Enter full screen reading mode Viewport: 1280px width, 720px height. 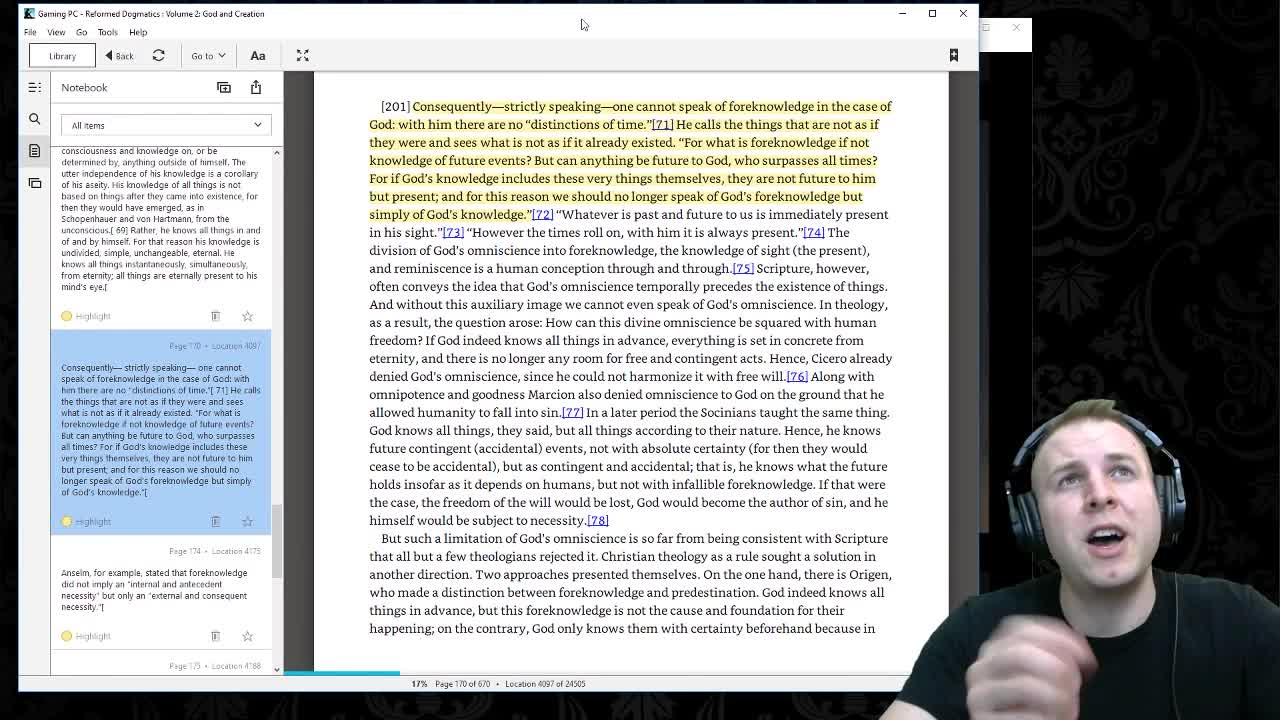(302, 55)
